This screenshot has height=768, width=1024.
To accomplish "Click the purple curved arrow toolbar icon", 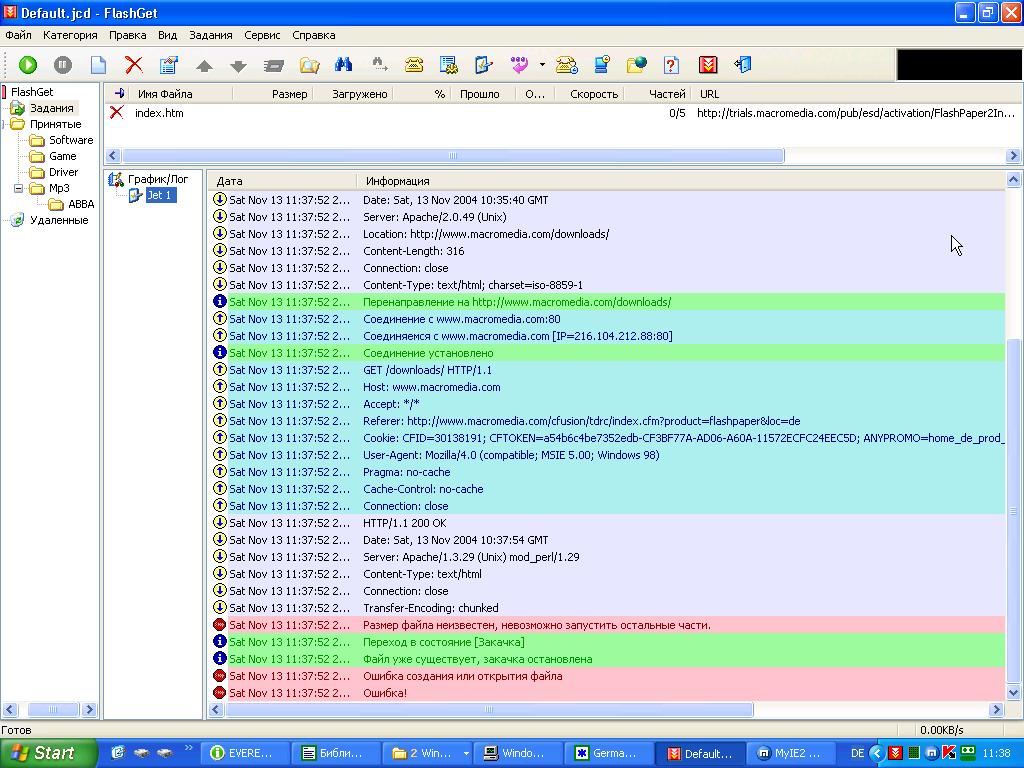I will click(519, 64).
